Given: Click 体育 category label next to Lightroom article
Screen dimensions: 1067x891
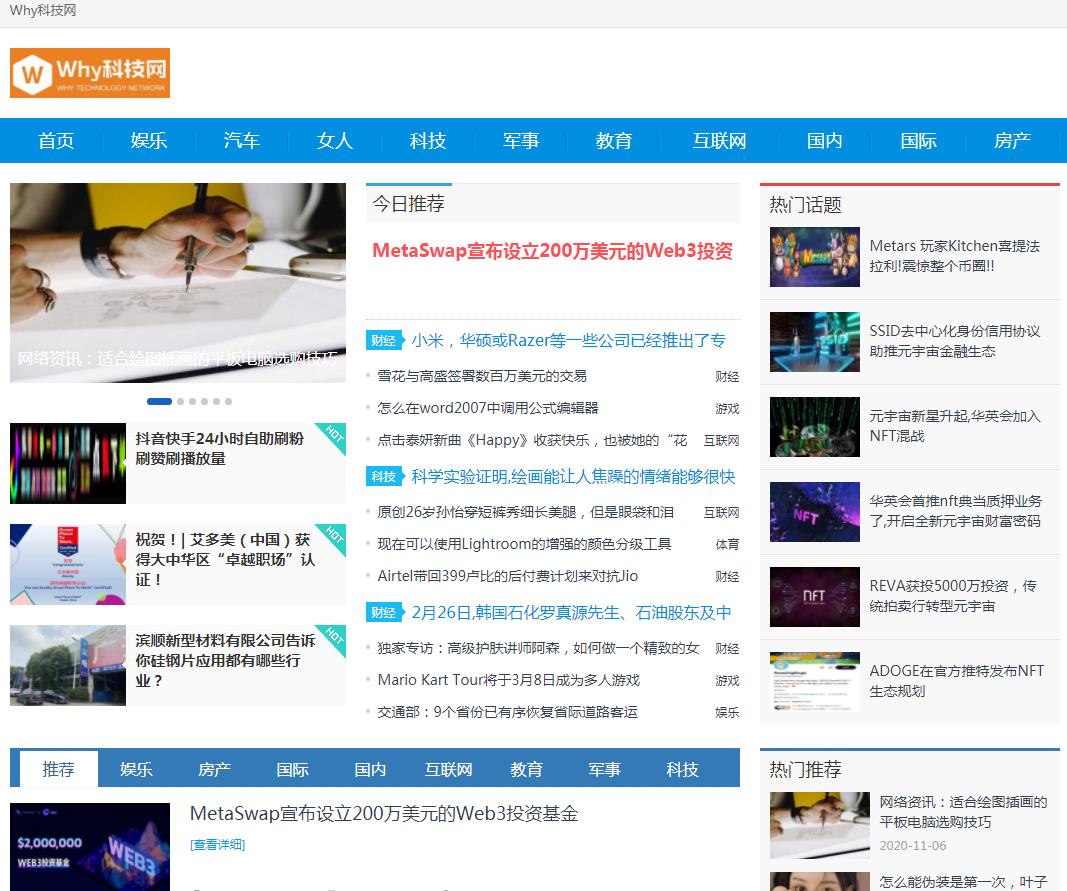Looking at the screenshot, I should (x=727, y=545).
